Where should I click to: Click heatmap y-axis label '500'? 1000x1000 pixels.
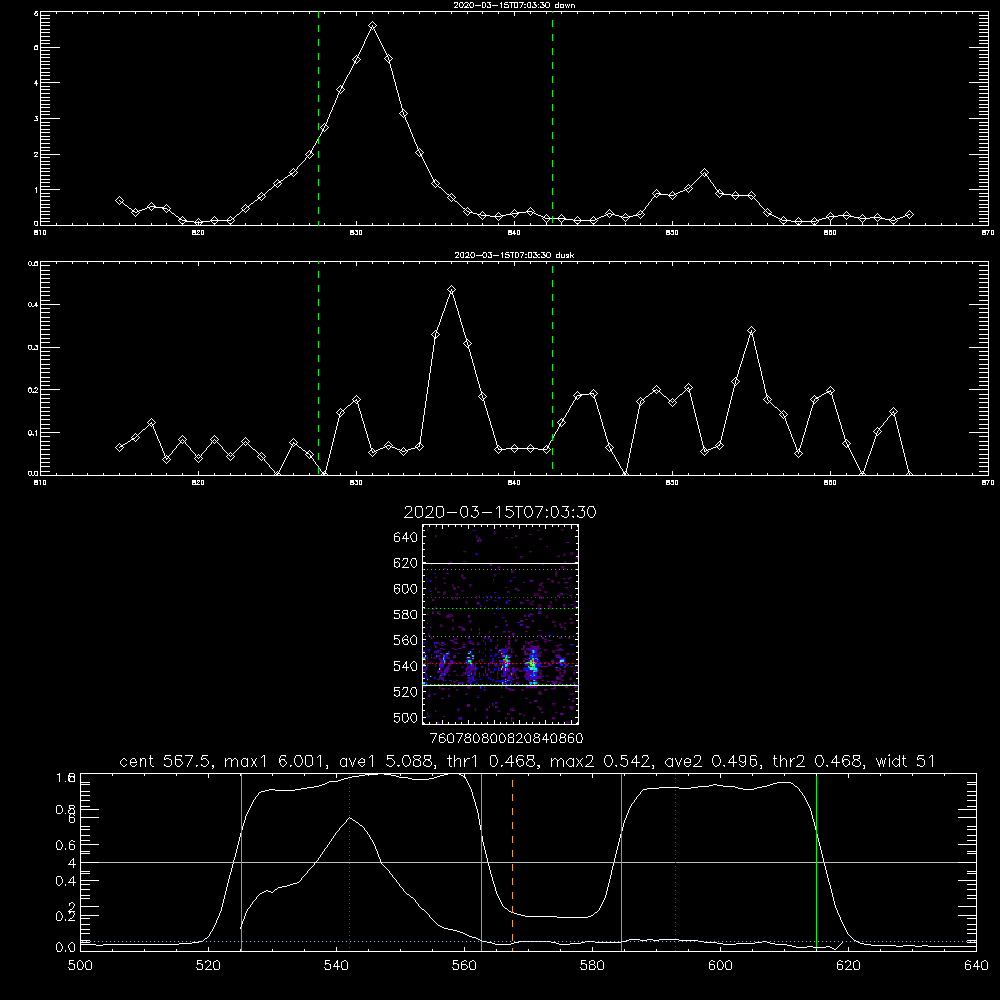[x=405, y=717]
